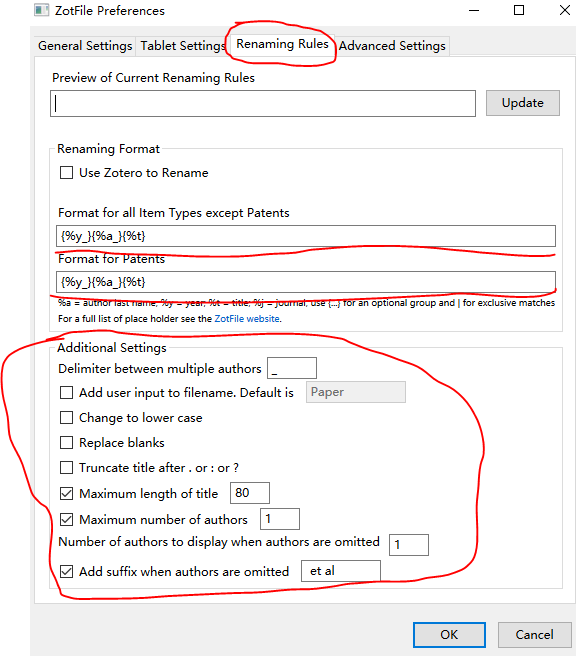Switch to the Tablet Settings tab
The image size is (576, 656).
pos(182,46)
